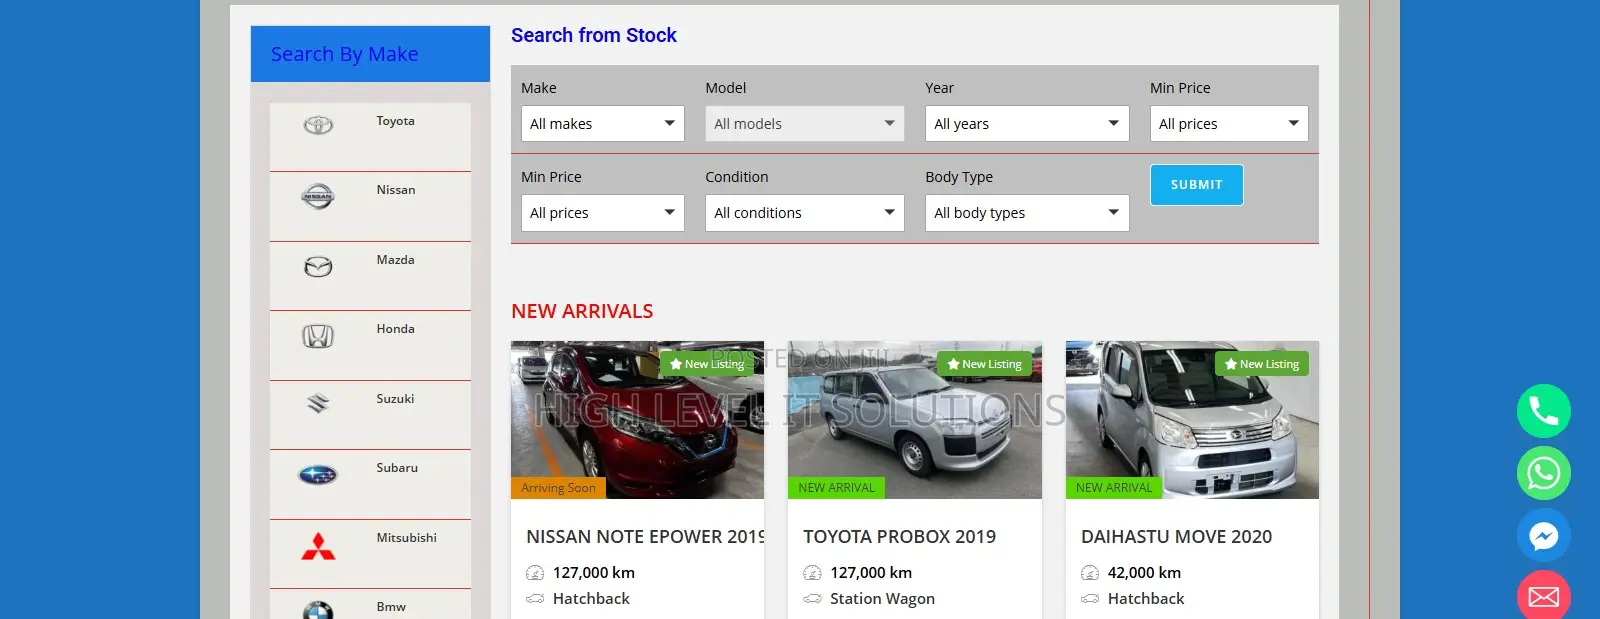This screenshot has width=1600, height=619.
Task: Click the New Listing badge on Toyota Probox
Action: pos(985,364)
